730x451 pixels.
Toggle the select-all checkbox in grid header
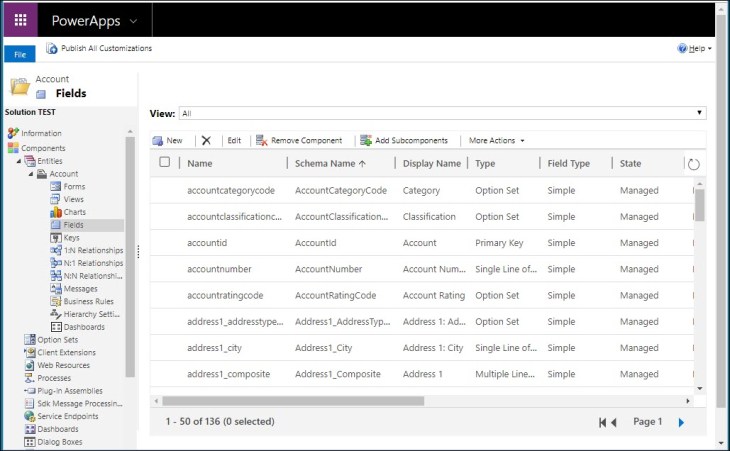click(165, 163)
